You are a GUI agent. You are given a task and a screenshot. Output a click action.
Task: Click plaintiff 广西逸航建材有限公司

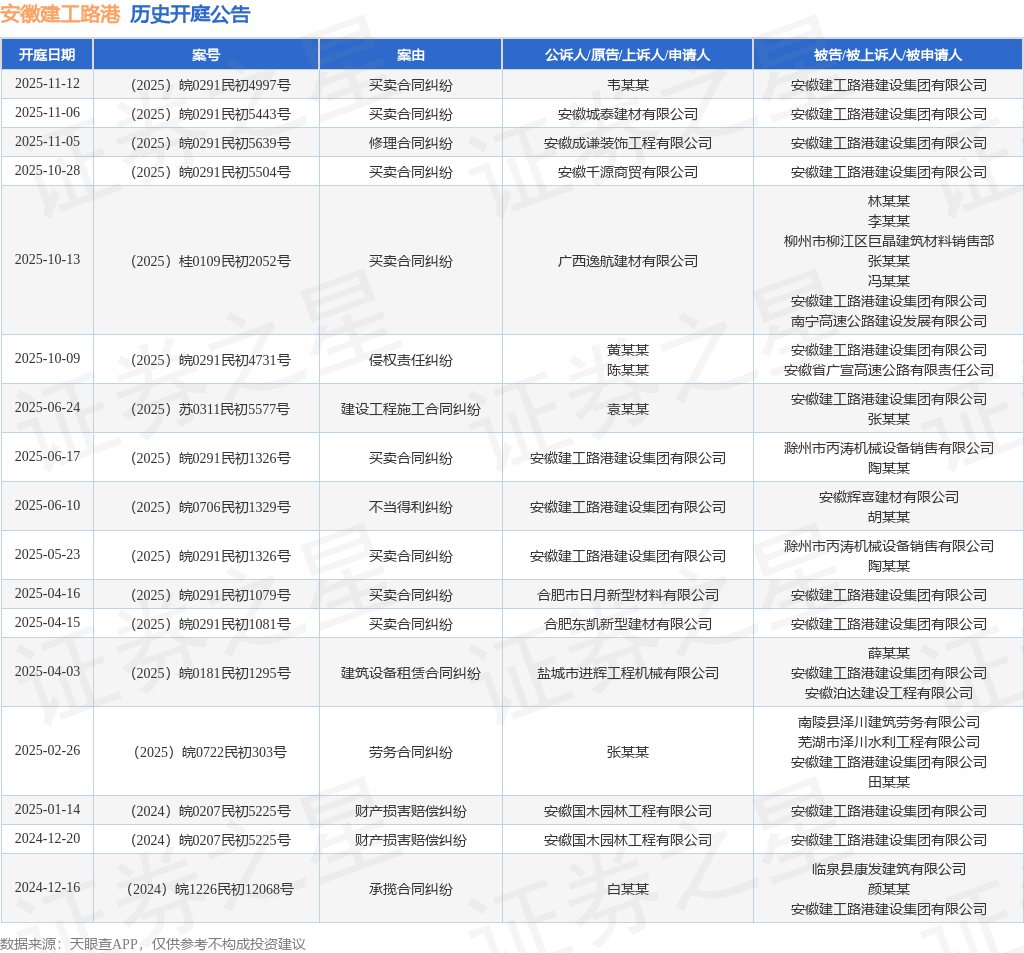click(x=628, y=261)
